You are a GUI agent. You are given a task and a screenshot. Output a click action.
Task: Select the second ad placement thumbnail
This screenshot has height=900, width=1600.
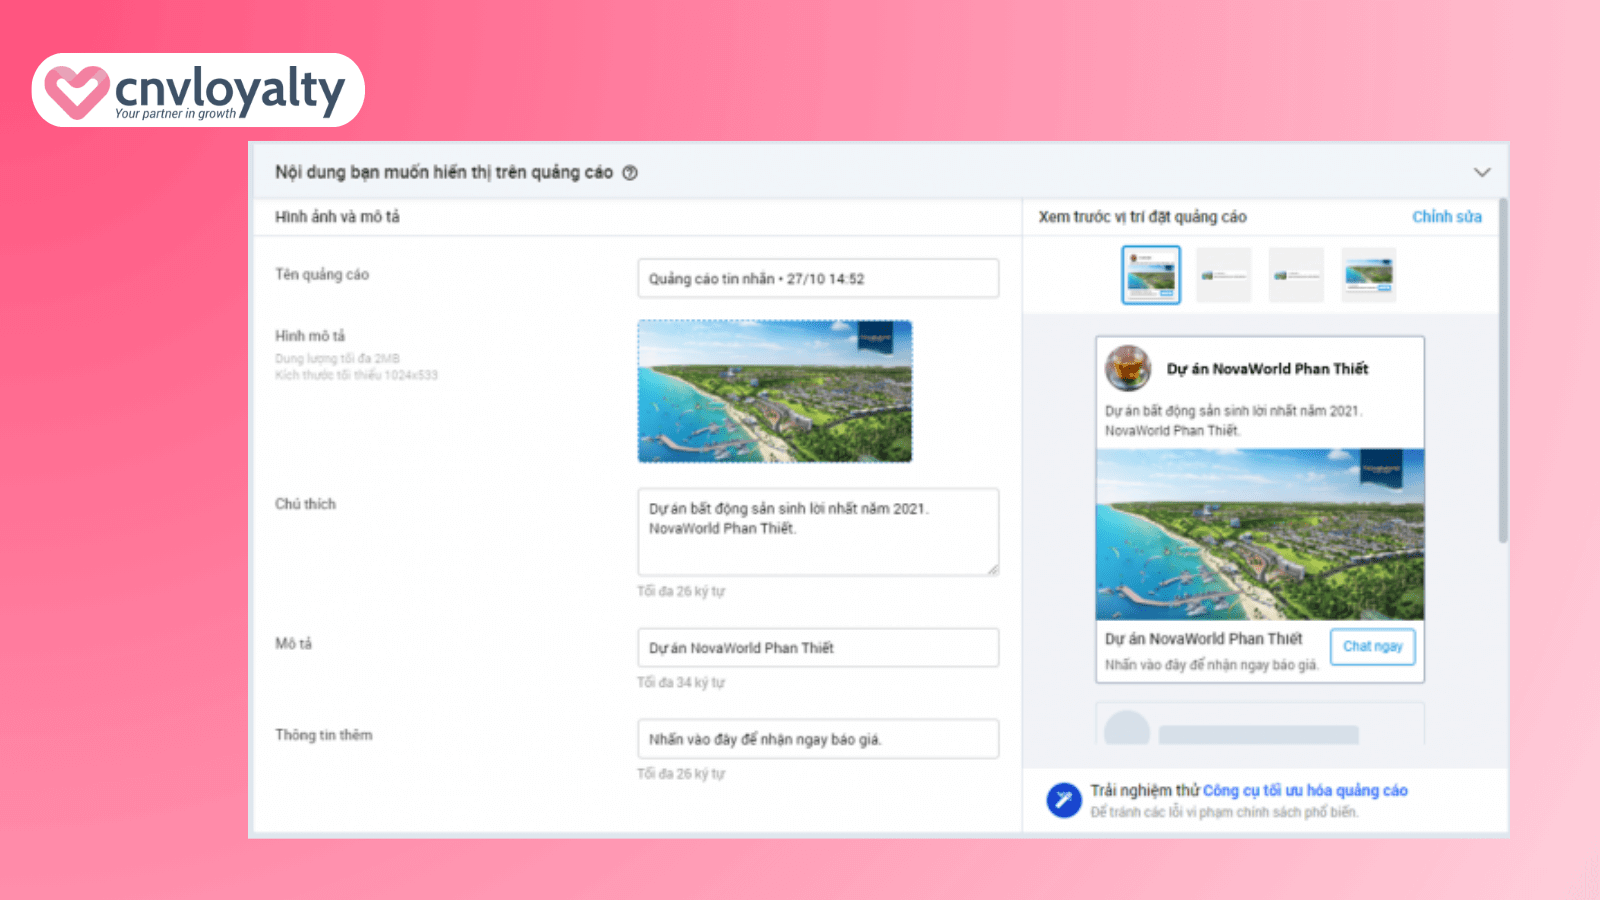pos(1223,275)
